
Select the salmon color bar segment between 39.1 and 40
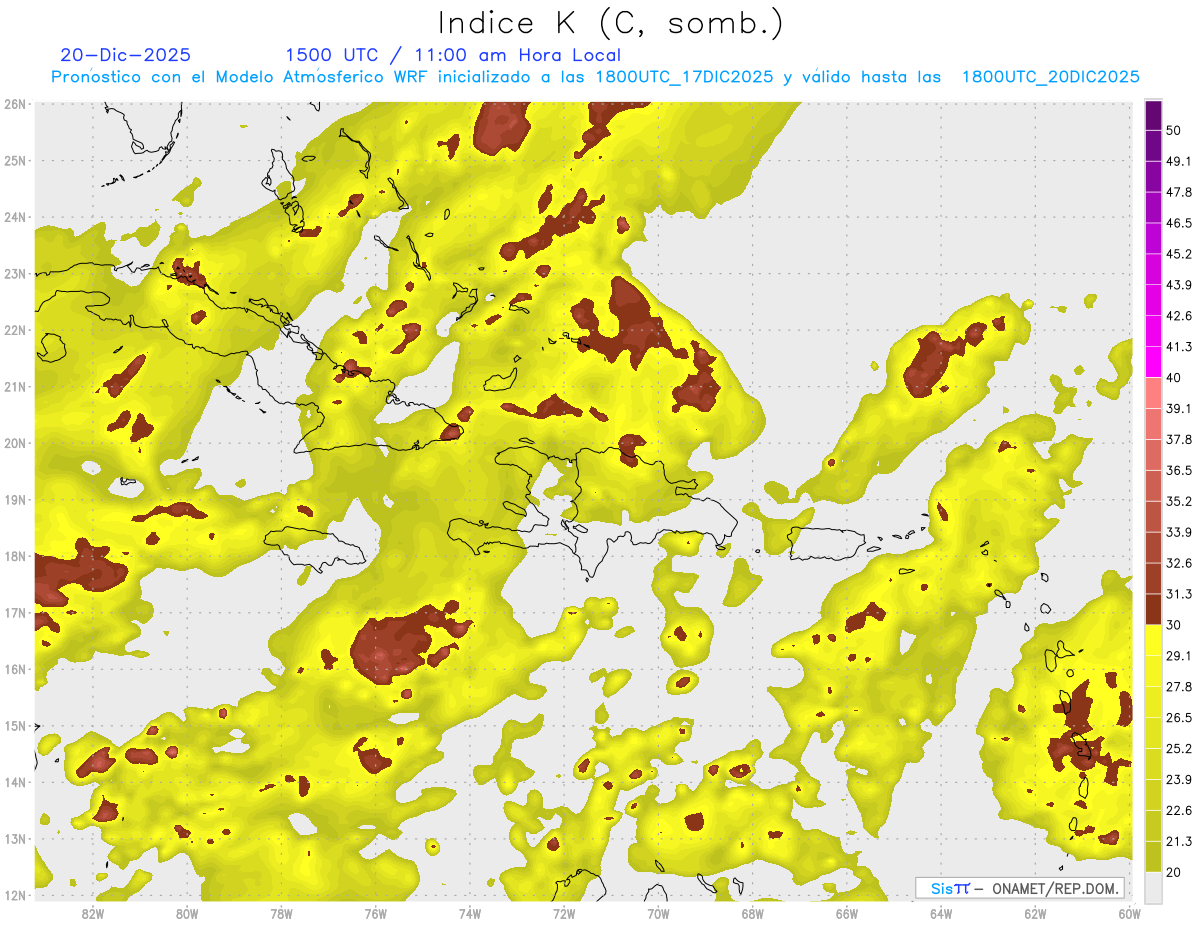coord(1153,393)
